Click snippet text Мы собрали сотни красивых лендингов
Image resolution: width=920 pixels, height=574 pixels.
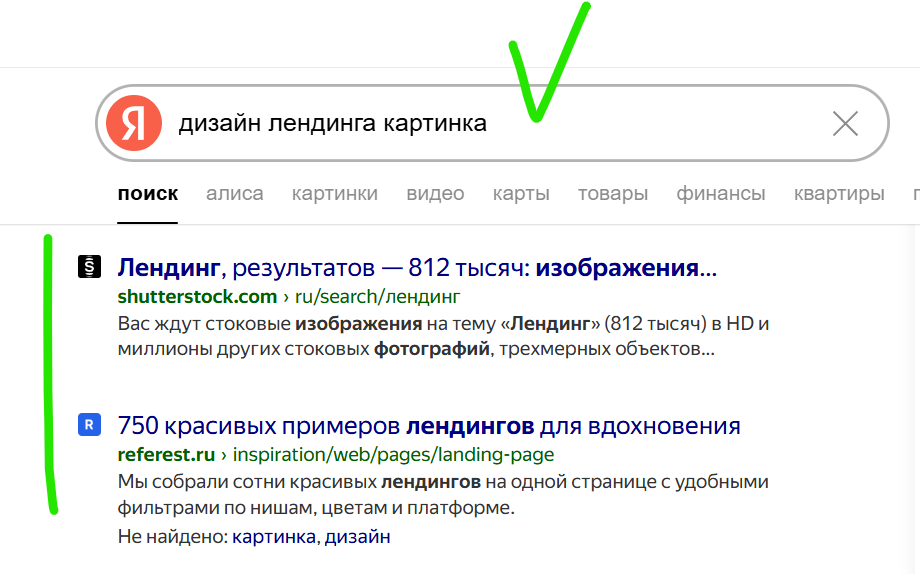(443, 494)
